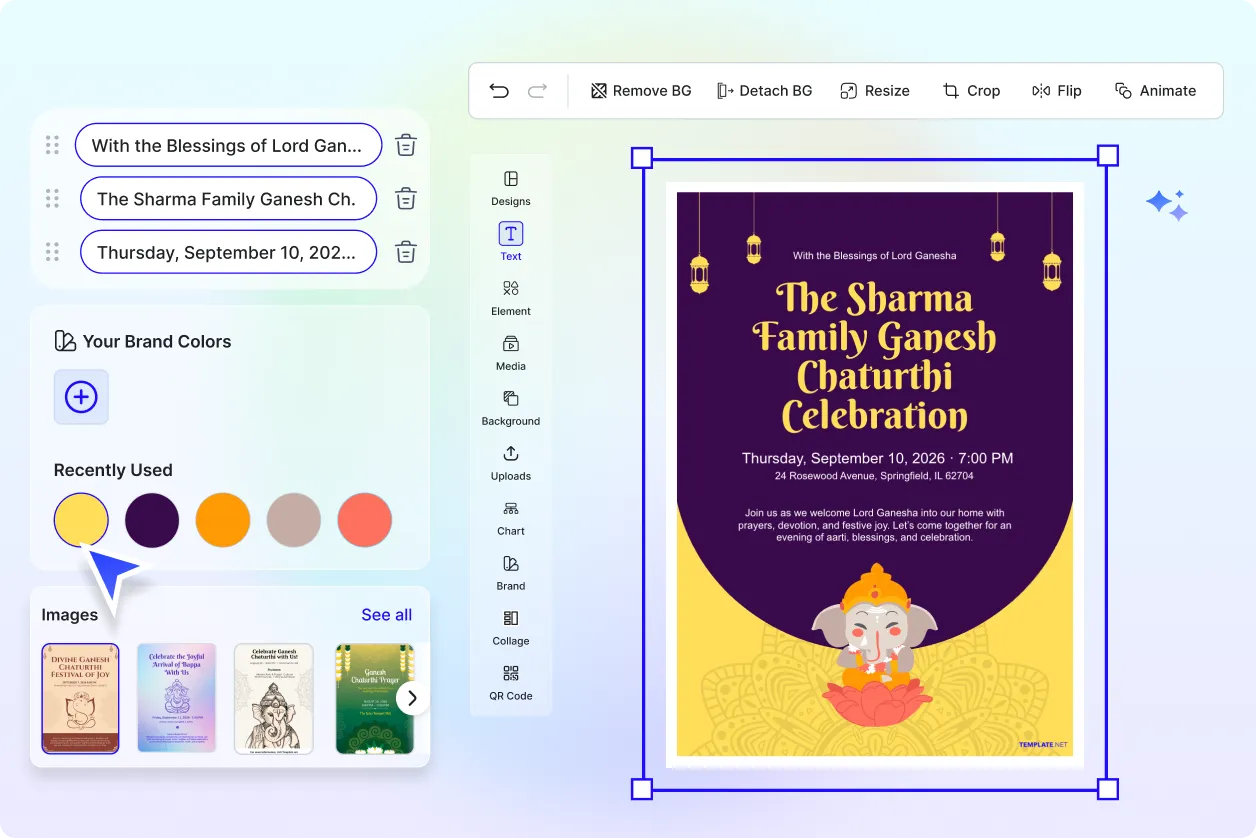Expand more image templates with the arrow
This screenshot has height=838, width=1256.
pyautogui.click(x=411, y=698)
